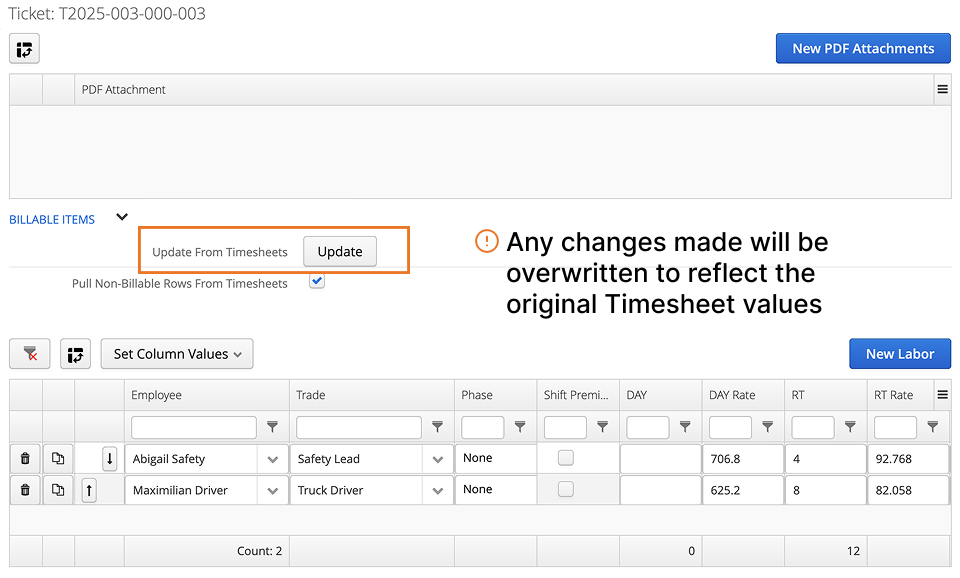Screen dimensions: 960x578
Task: Uncheck Pull Non-Billable Rows From Timesheets
Action: click(x=317, y=281)
